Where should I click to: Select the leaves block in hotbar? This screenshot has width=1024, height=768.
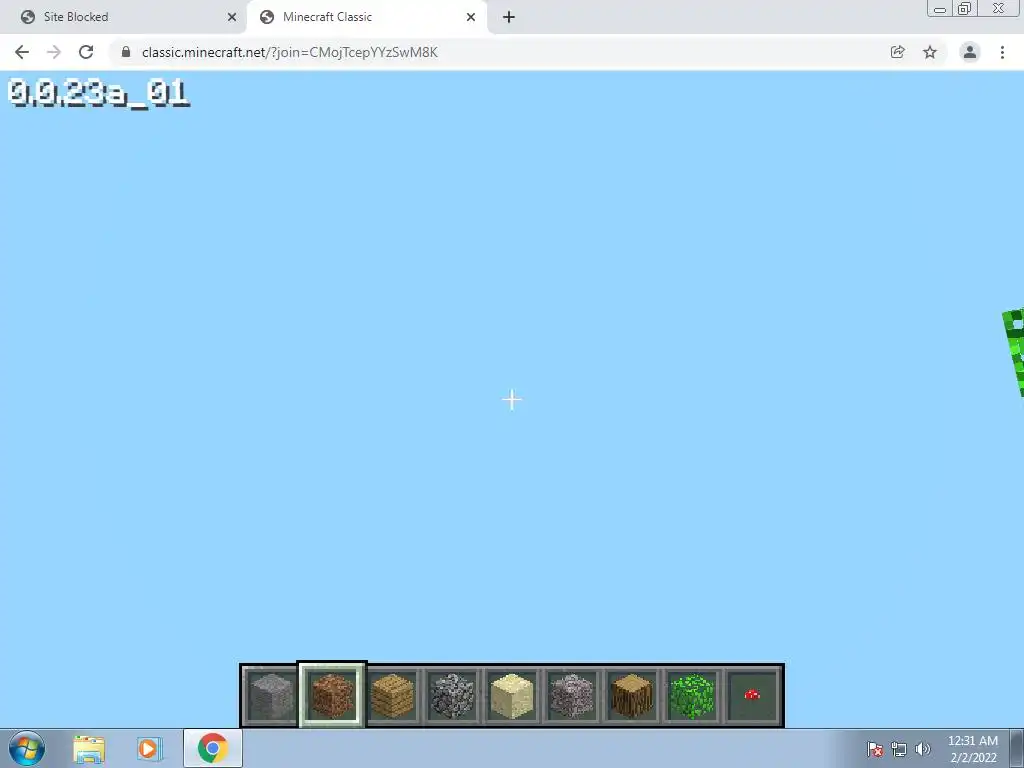coord(692,696)
